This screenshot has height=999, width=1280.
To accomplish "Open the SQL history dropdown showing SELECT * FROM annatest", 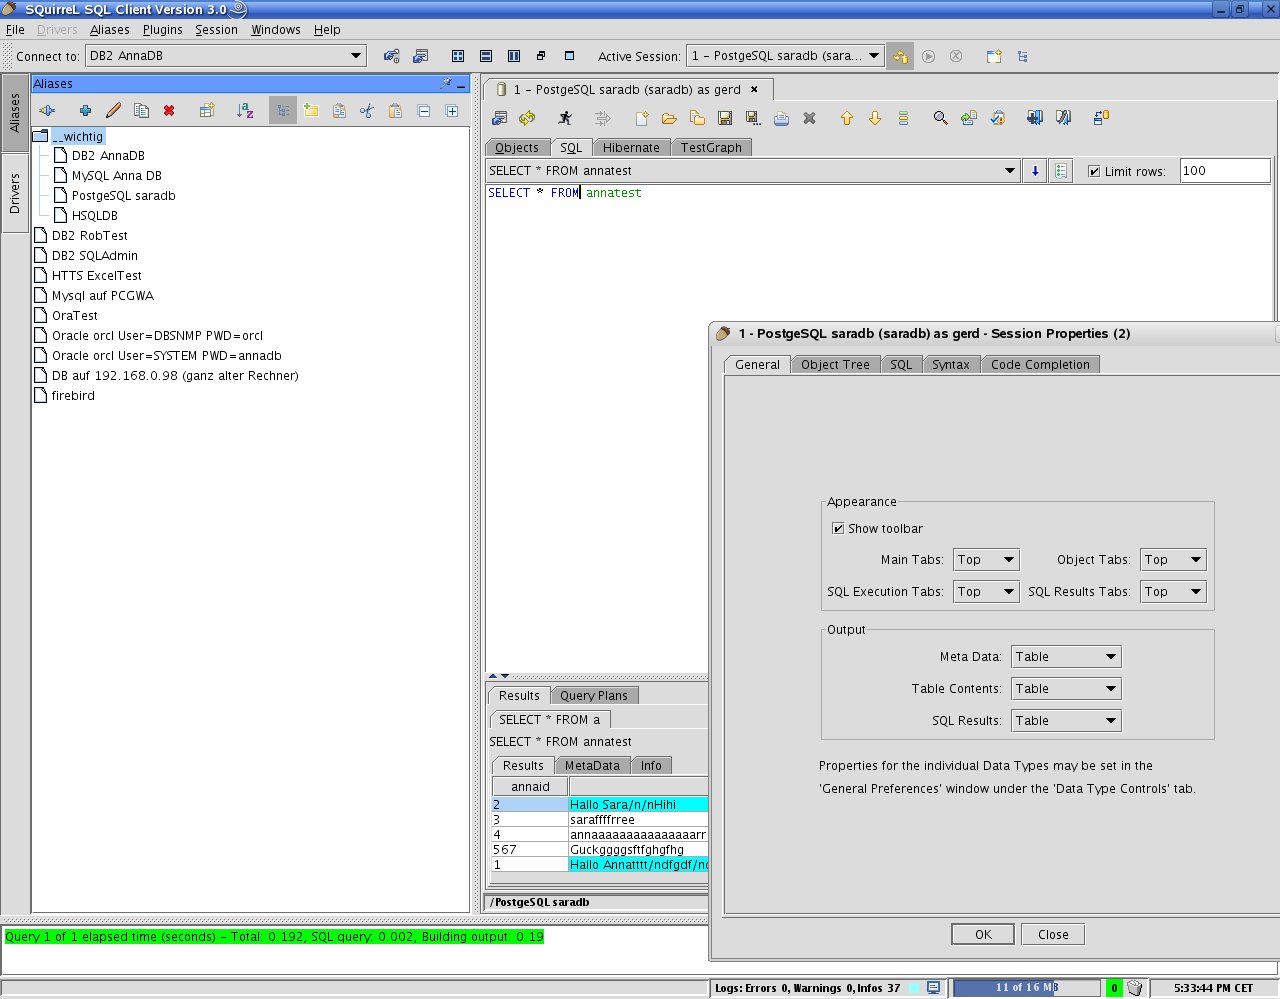I will point(752,171).
